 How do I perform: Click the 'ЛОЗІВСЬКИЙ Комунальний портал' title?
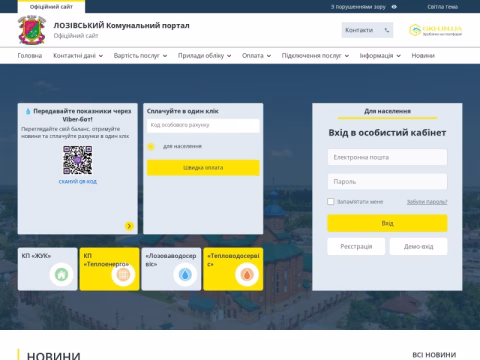(121, 26)
